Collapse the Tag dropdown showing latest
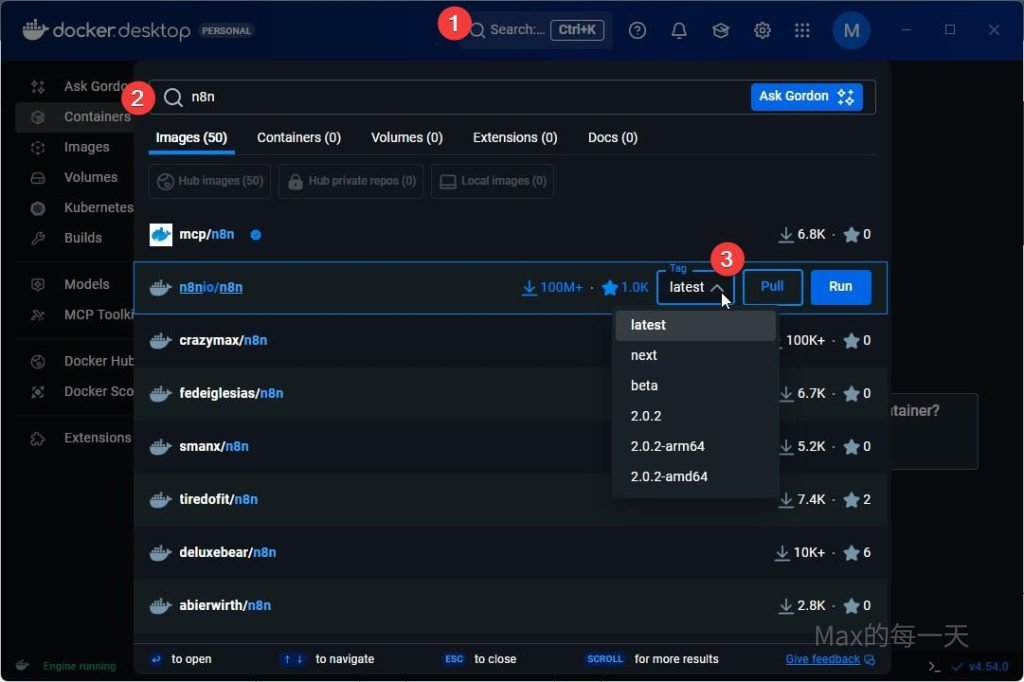1024x682 pixels. 695,287
